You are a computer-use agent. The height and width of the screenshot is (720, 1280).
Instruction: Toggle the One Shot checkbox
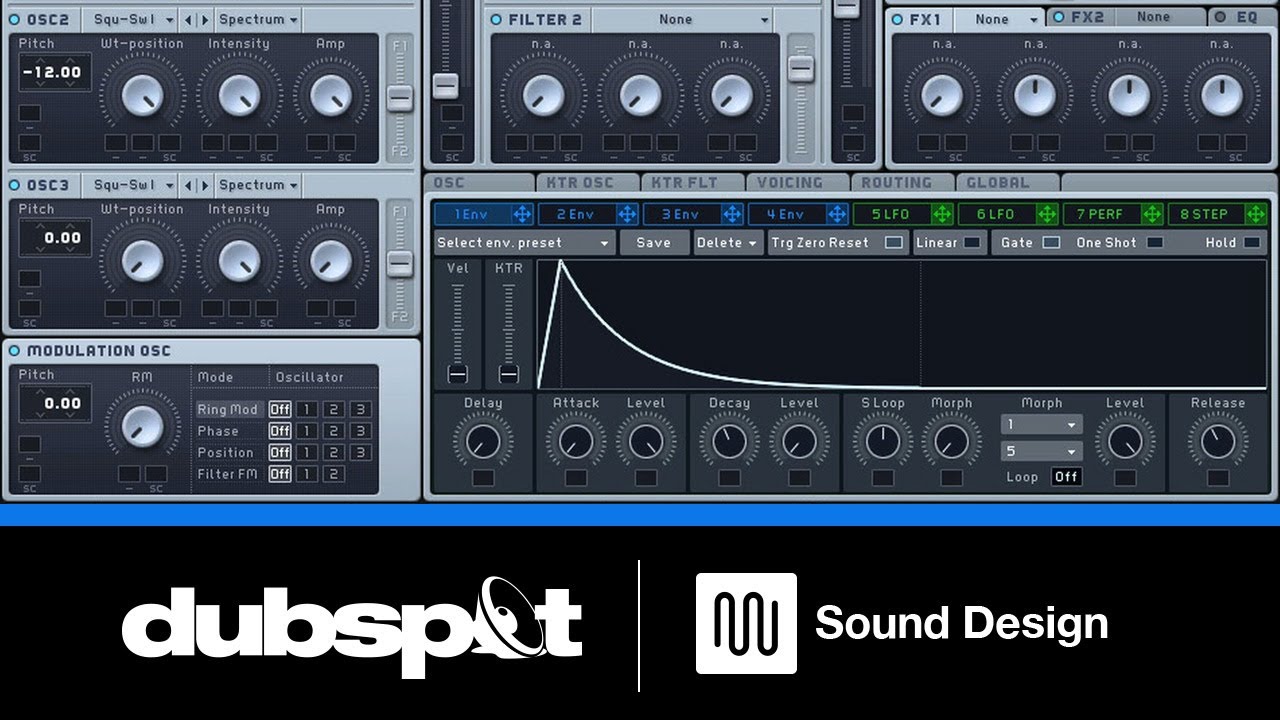click(1155, 243)
